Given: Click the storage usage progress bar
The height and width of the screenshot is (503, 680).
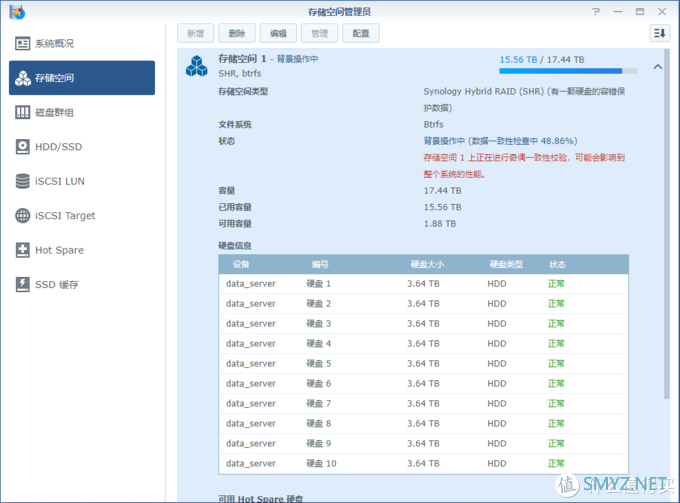Looking at the screenshot, I should click(x=568, y=71).
